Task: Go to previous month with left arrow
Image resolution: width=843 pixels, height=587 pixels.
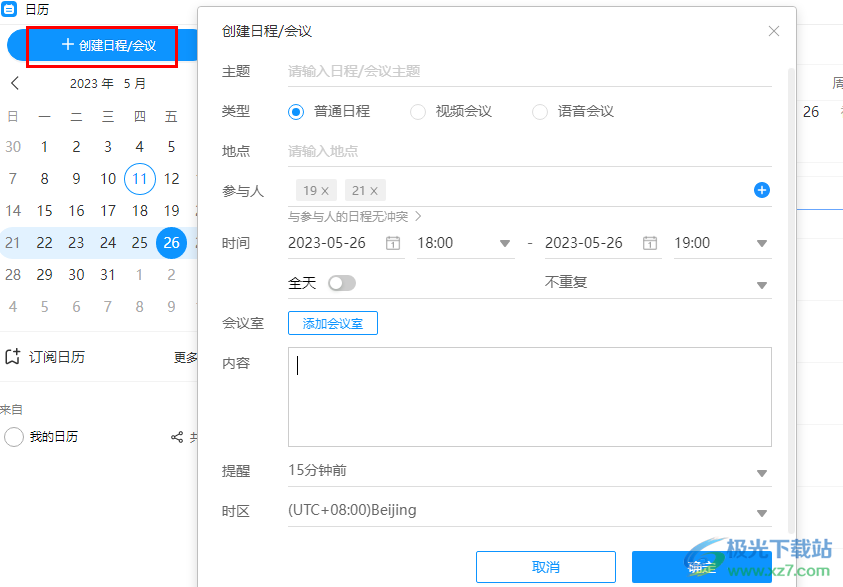Action: pos(15,83)
